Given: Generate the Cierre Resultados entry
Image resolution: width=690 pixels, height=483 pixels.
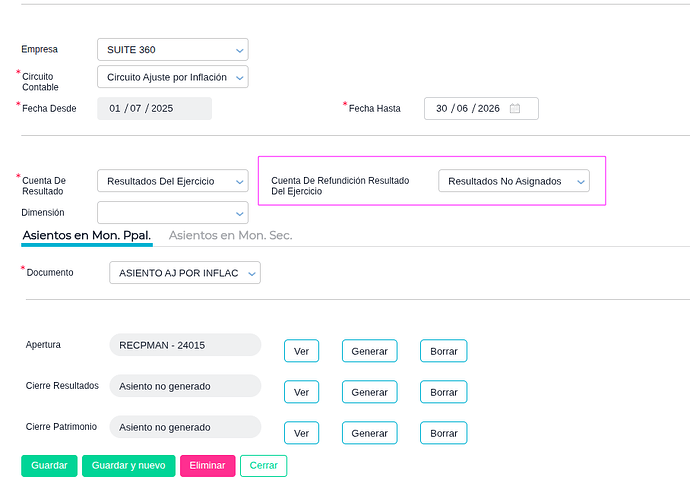Looking at the screenshot, I should click(x=370, y=392).
